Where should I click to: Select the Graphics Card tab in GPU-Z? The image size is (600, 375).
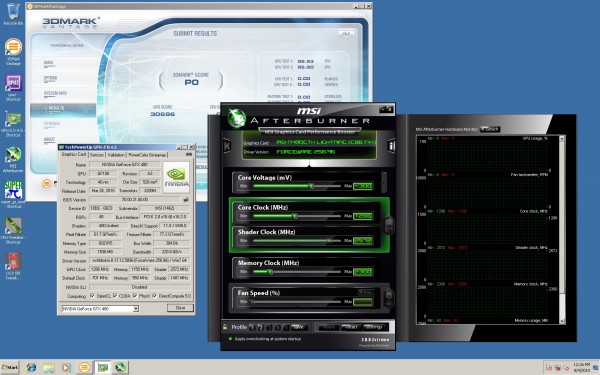click(x=74, y=154)
